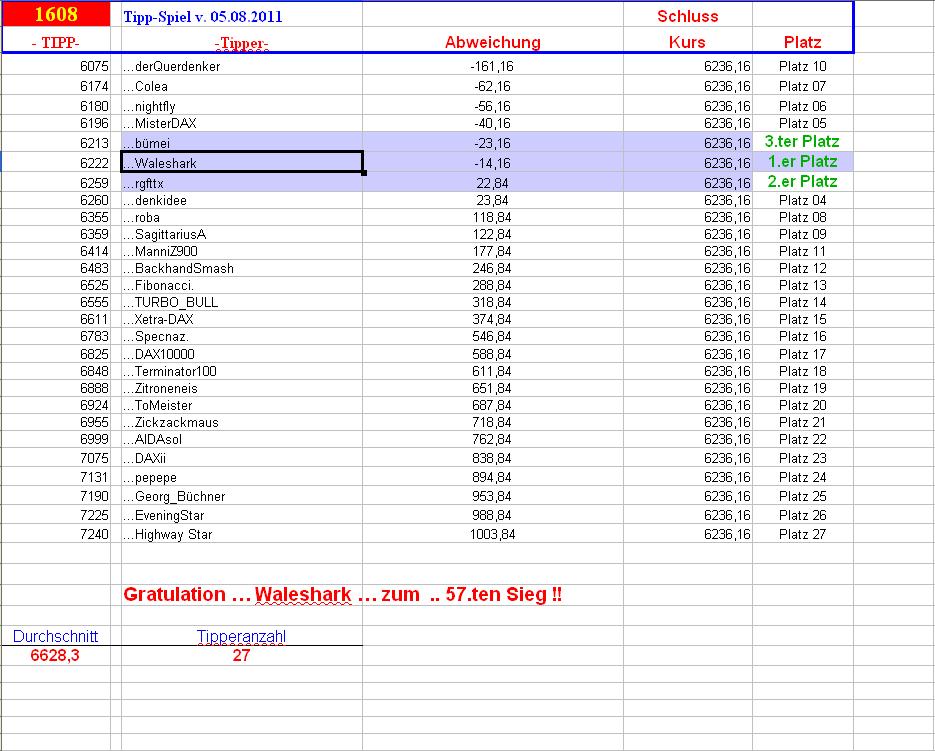Select 'Platz 06' cell
The height and width of the screenshot is (751, 935).
point(803,106)
